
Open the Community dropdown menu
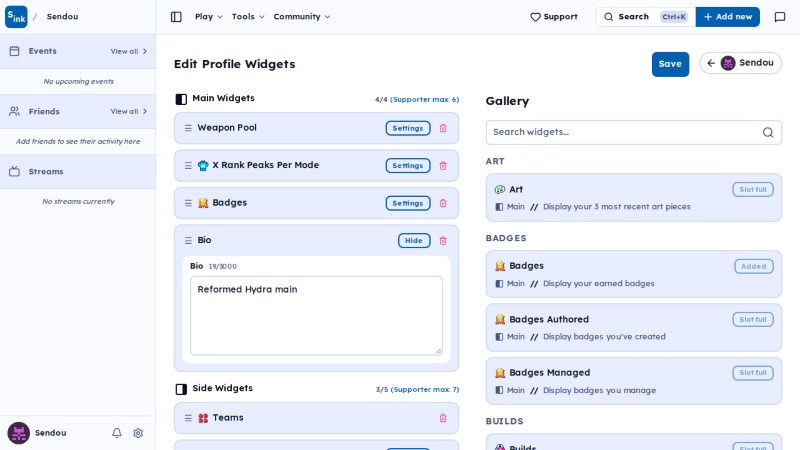302,17
